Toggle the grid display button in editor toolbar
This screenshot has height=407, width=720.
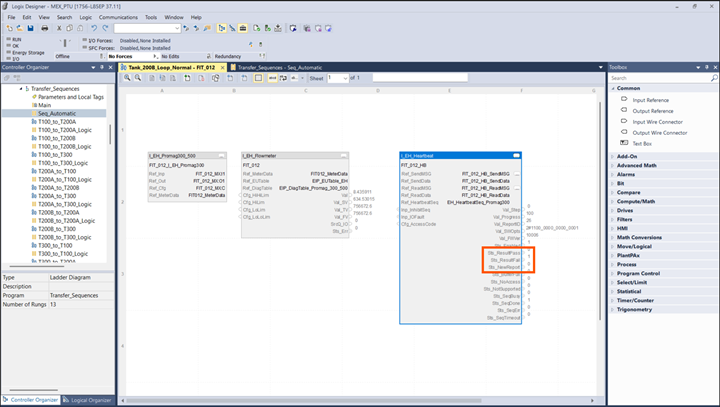(259, 78)
